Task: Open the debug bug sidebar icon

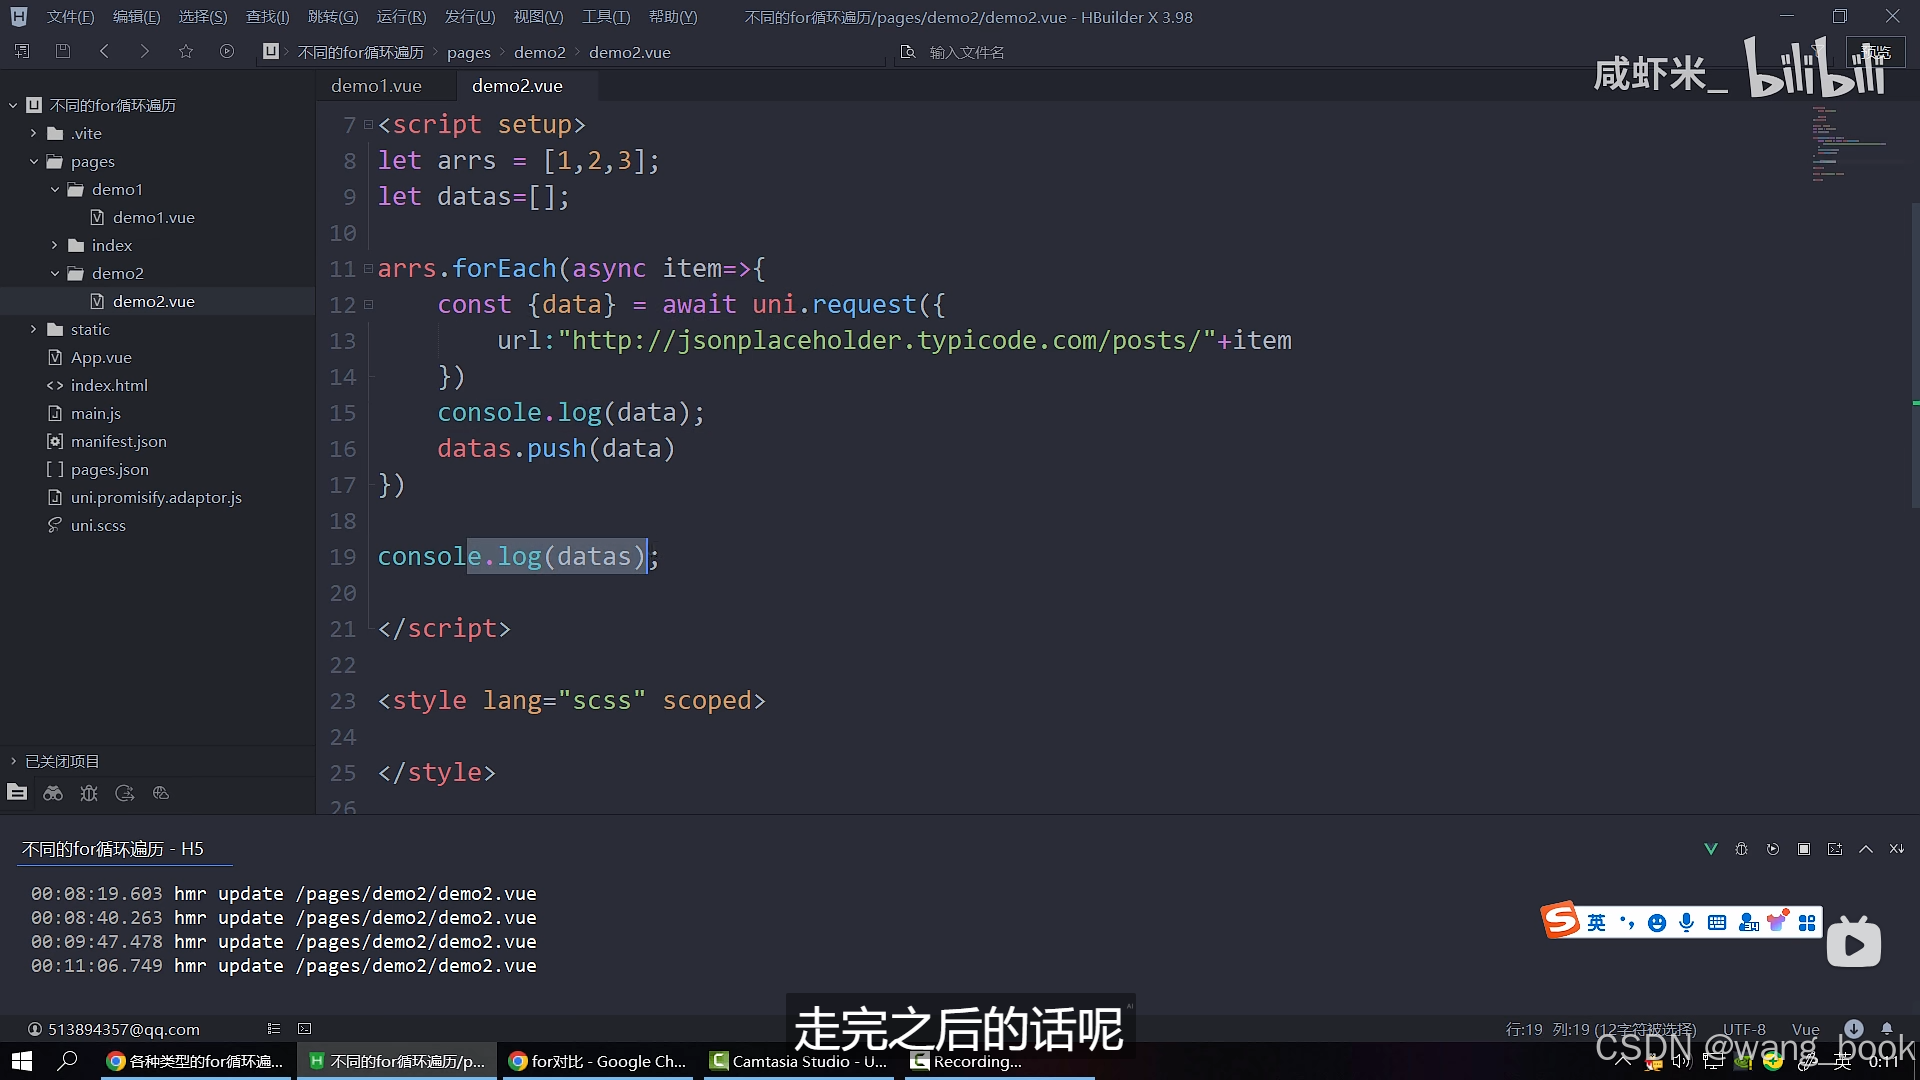Action: click(89, 793)
